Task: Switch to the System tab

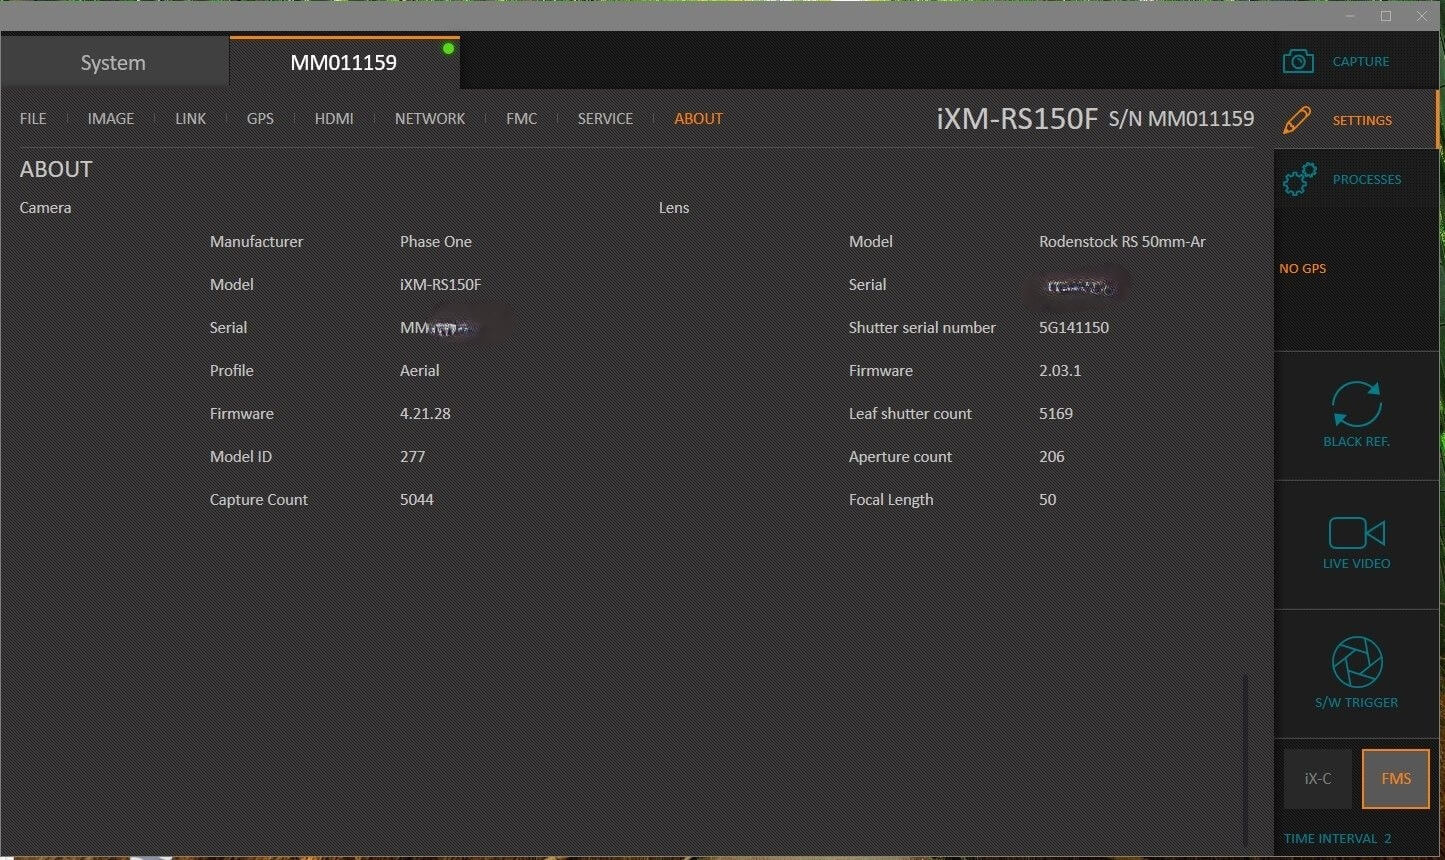Action: coord(114,62)
